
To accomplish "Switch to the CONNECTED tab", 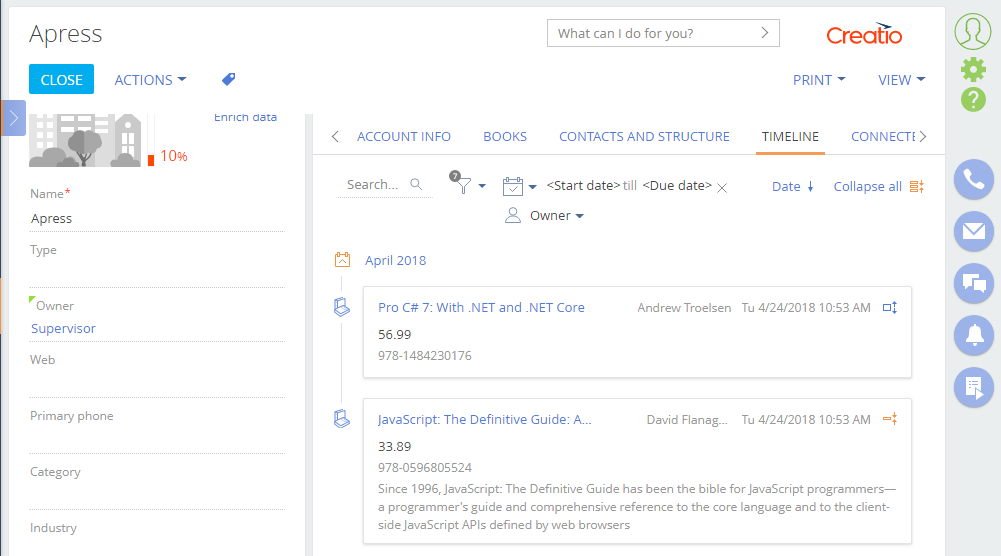I will tap(883, 137).
